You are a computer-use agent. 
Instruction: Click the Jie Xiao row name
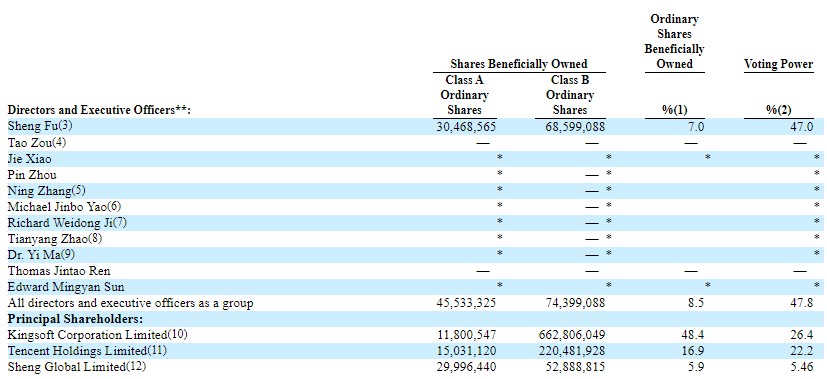click(x=30, y=159)
